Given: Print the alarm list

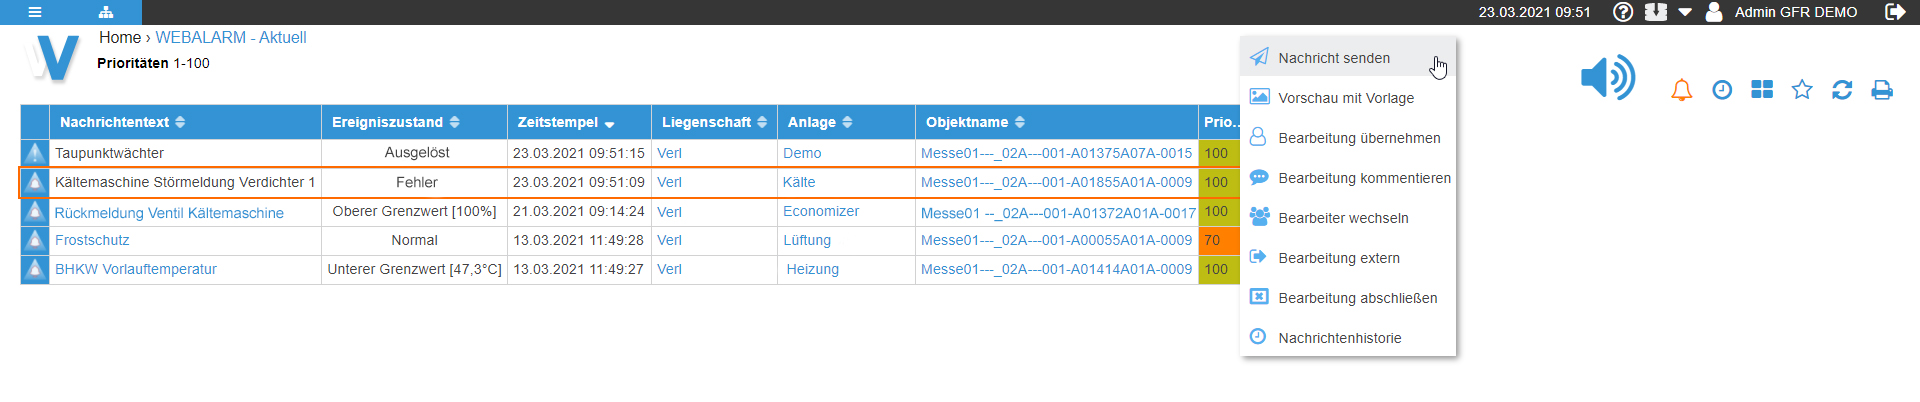Looking at the screenshot, I should (1882, 90).
